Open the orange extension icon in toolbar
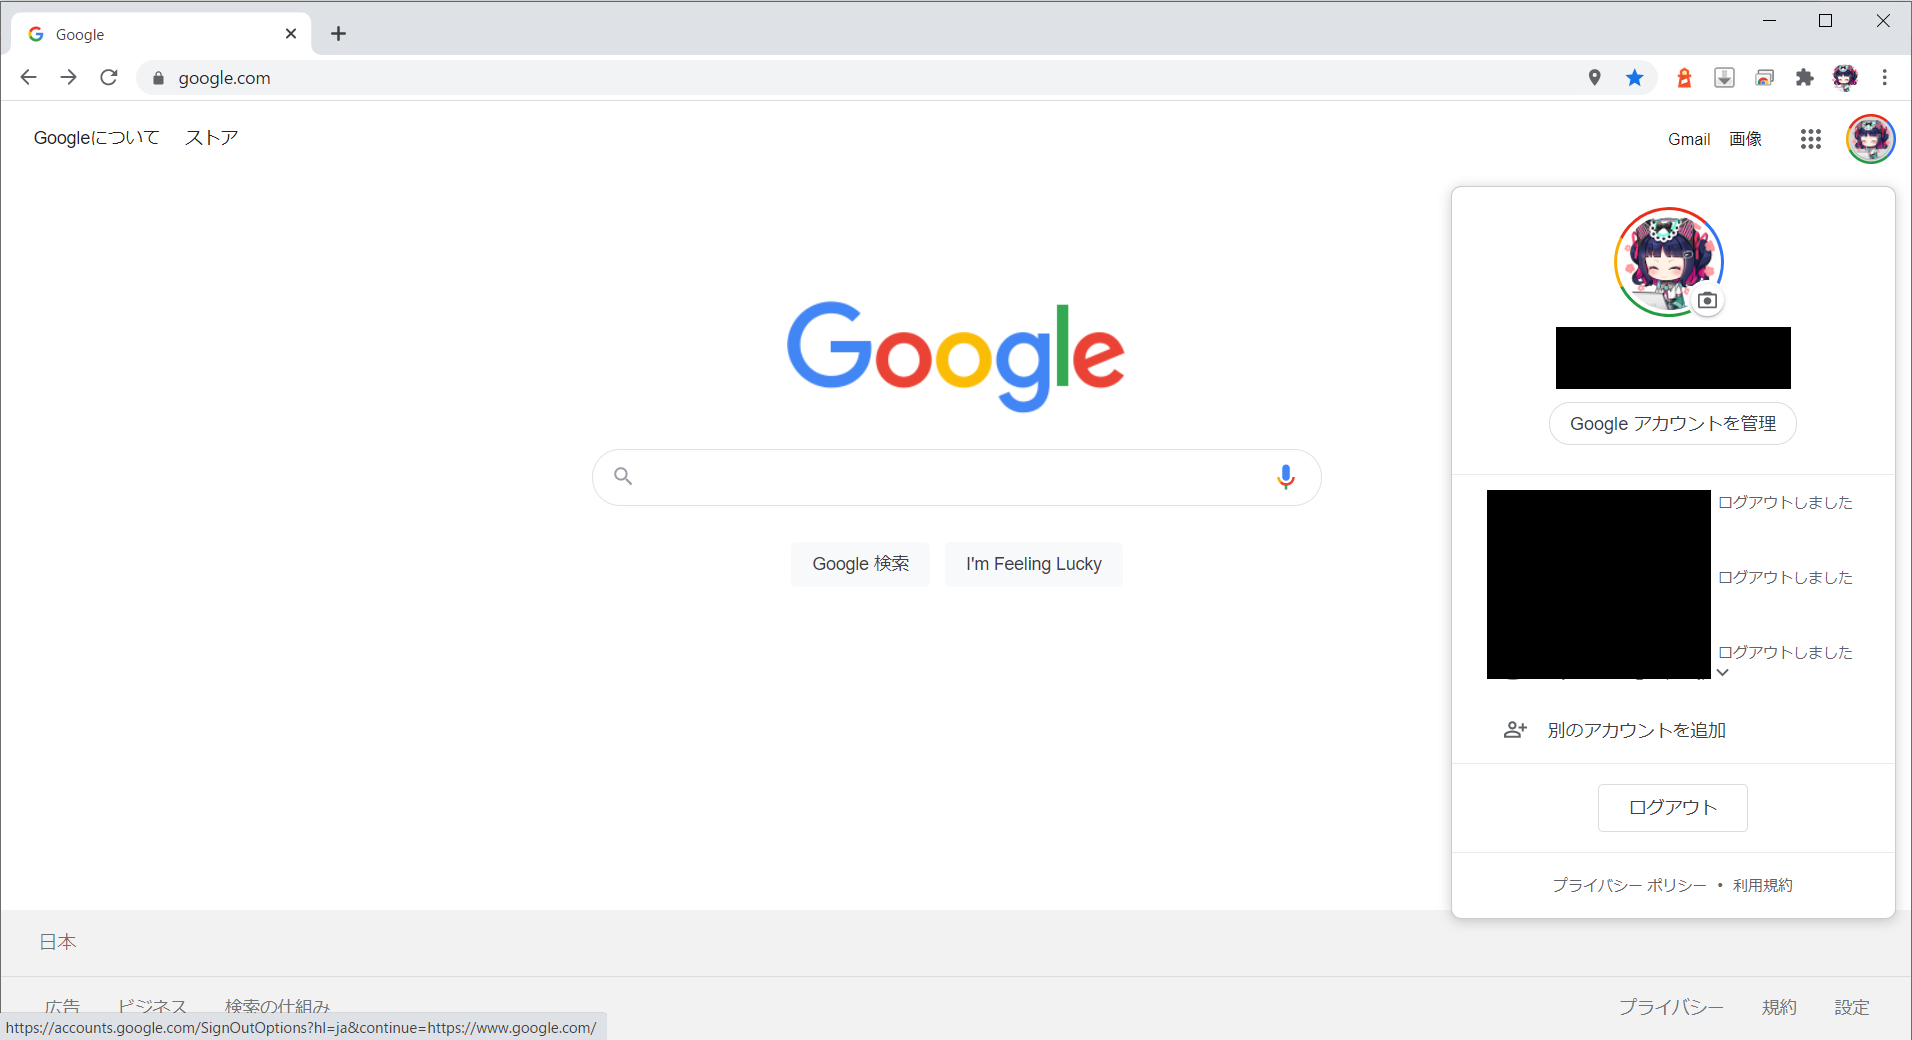This screenshot has width=1912, height=1040. point(1684,77)
